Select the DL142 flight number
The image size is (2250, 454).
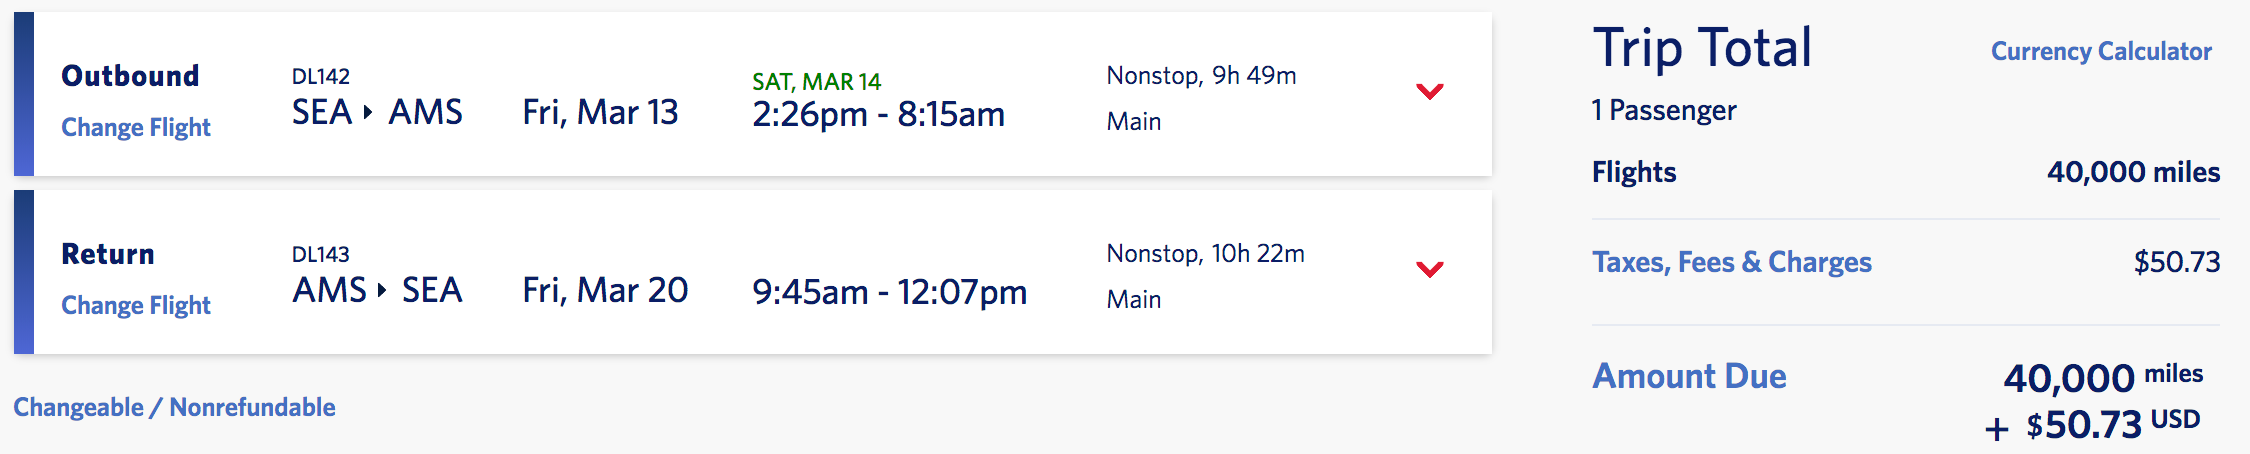[320, 76]
